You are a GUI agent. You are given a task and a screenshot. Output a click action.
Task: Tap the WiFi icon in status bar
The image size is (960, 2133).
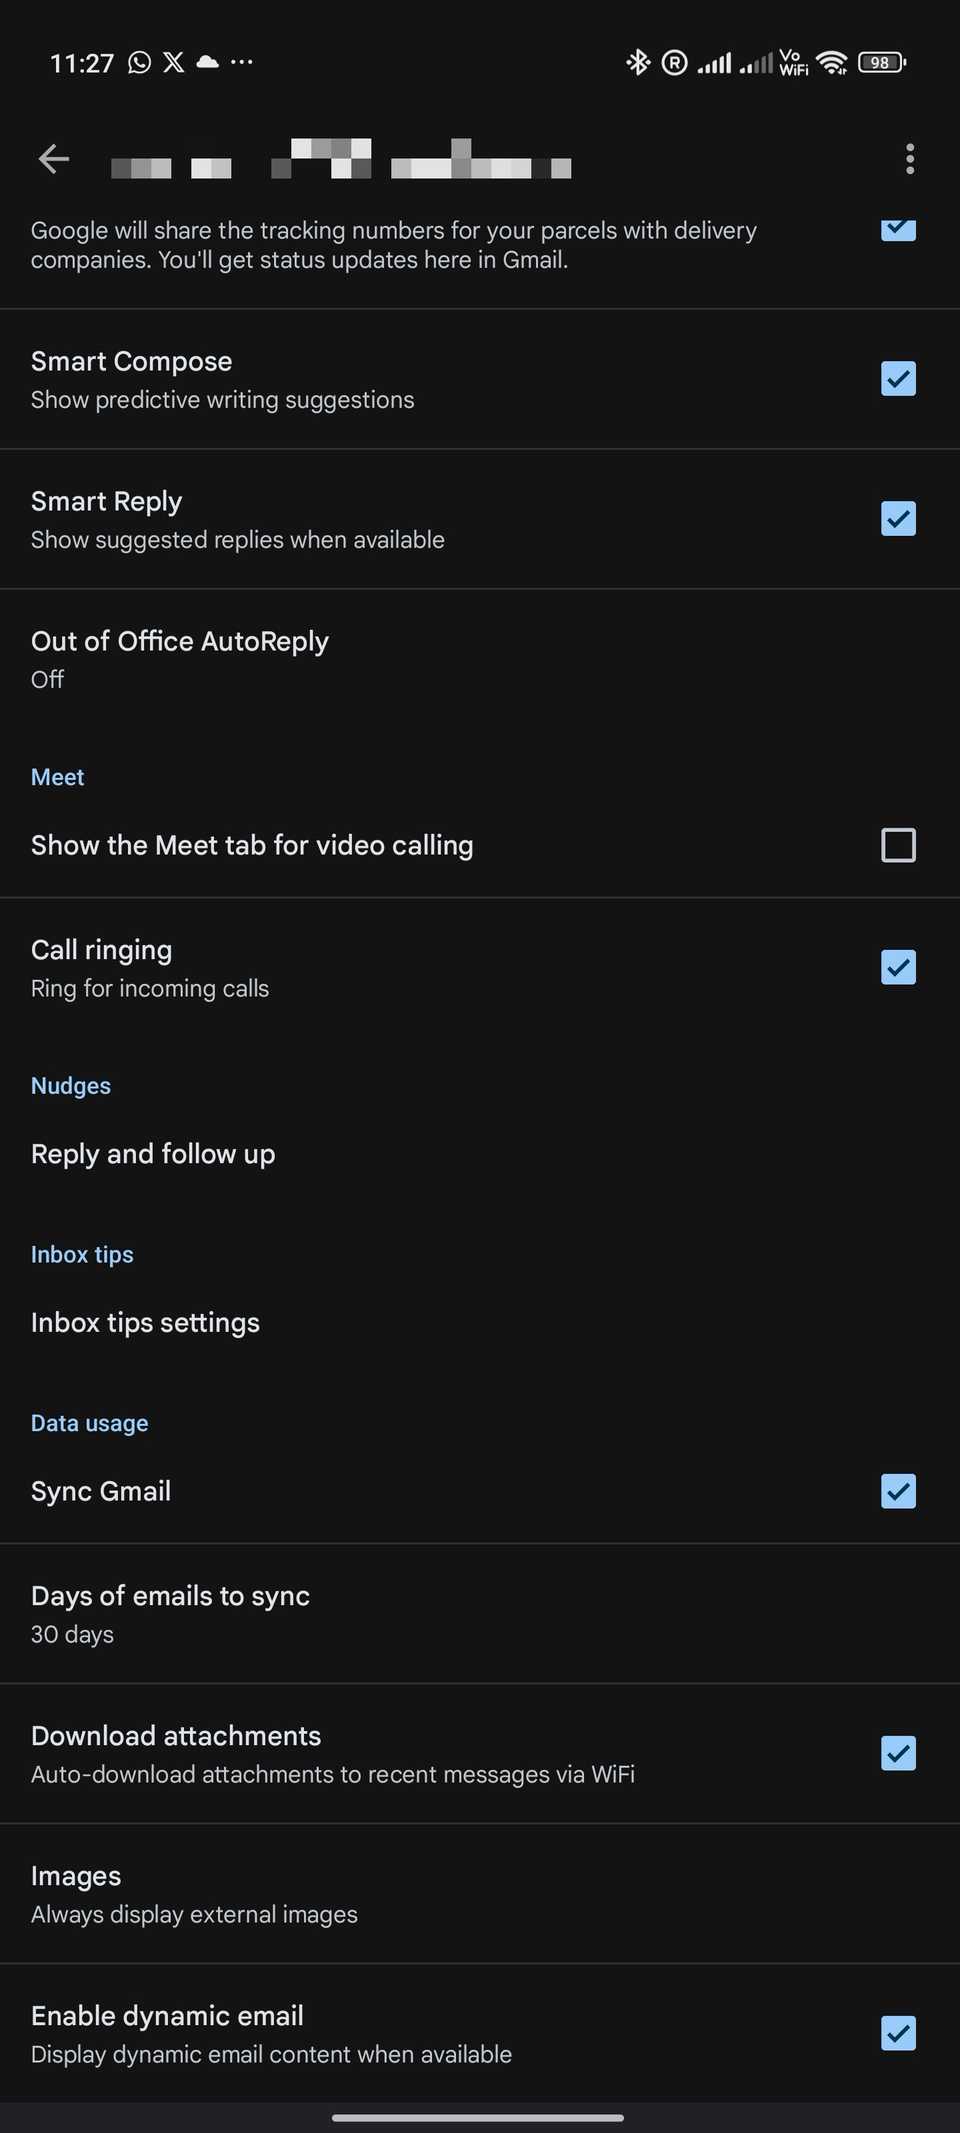tap(833, 62)
